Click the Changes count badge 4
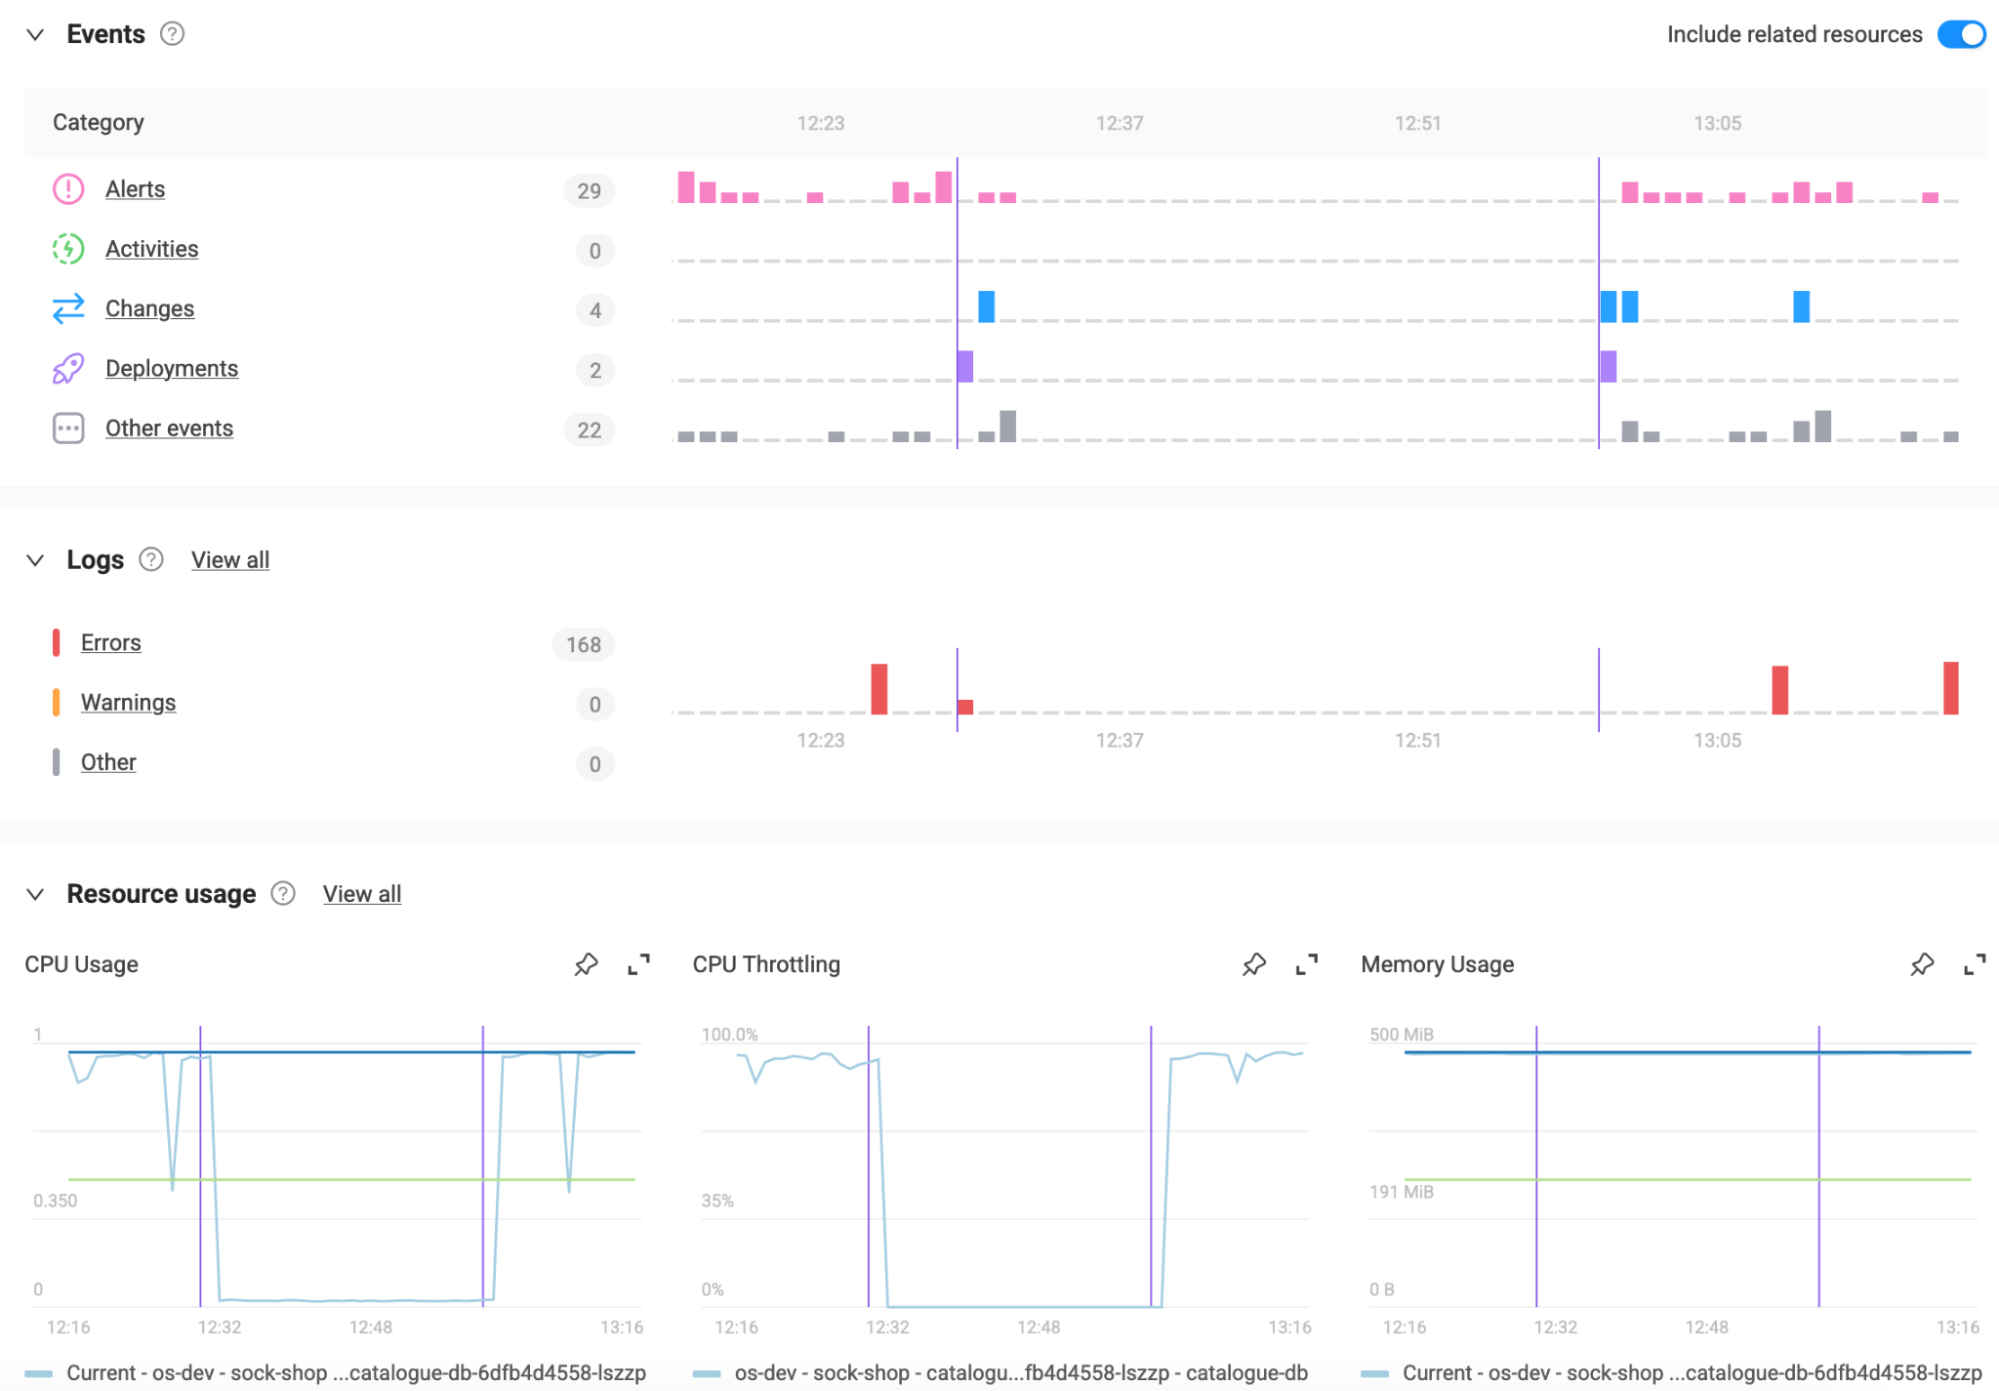Viewport: 1999px width, 1391px height. 595,311
